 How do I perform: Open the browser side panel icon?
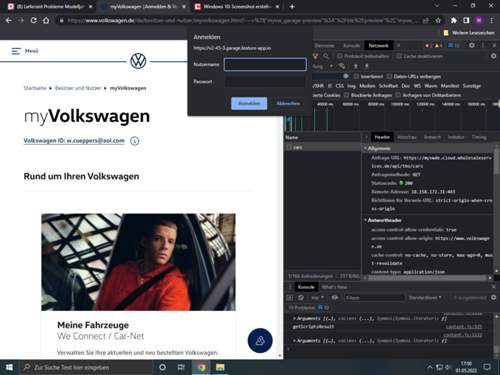pos(466,20)
